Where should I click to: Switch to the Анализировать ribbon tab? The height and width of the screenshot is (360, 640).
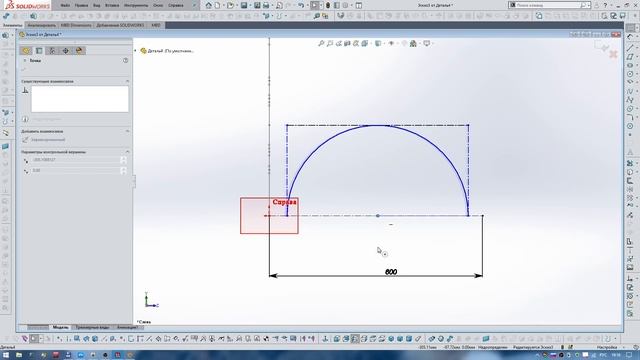coord(41,25)
